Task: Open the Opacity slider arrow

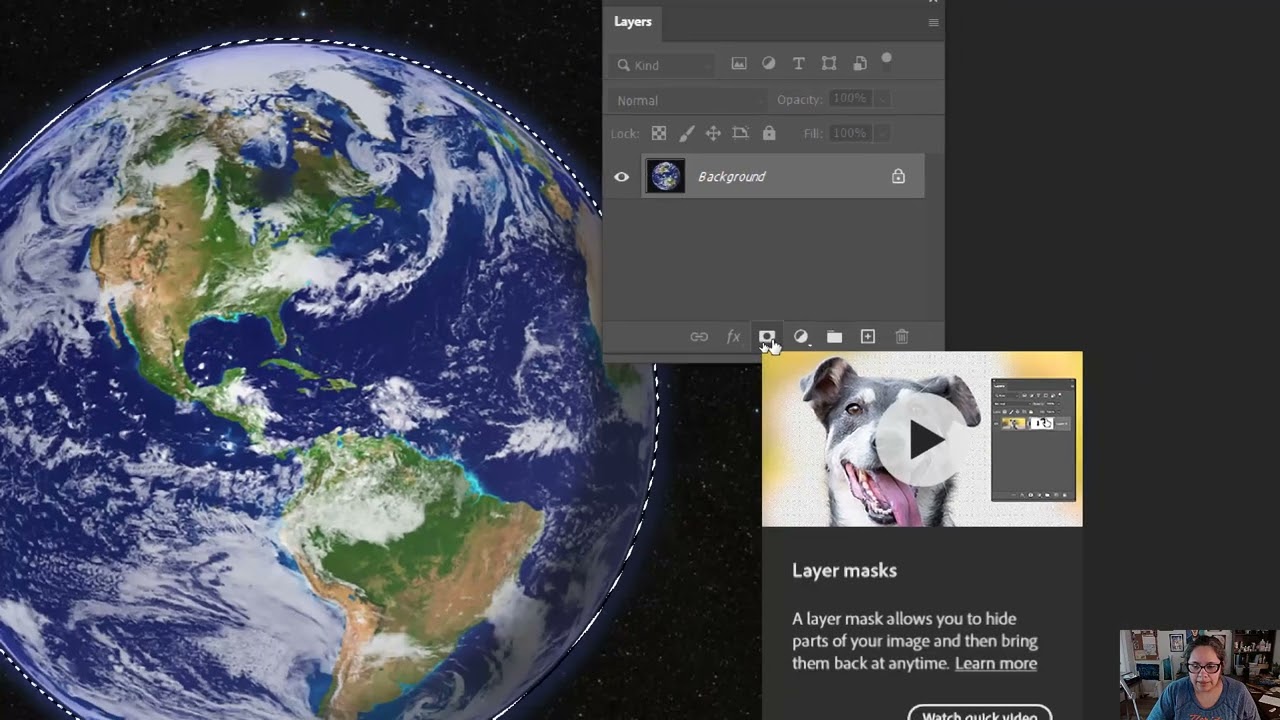Action: tap(882, 99)
